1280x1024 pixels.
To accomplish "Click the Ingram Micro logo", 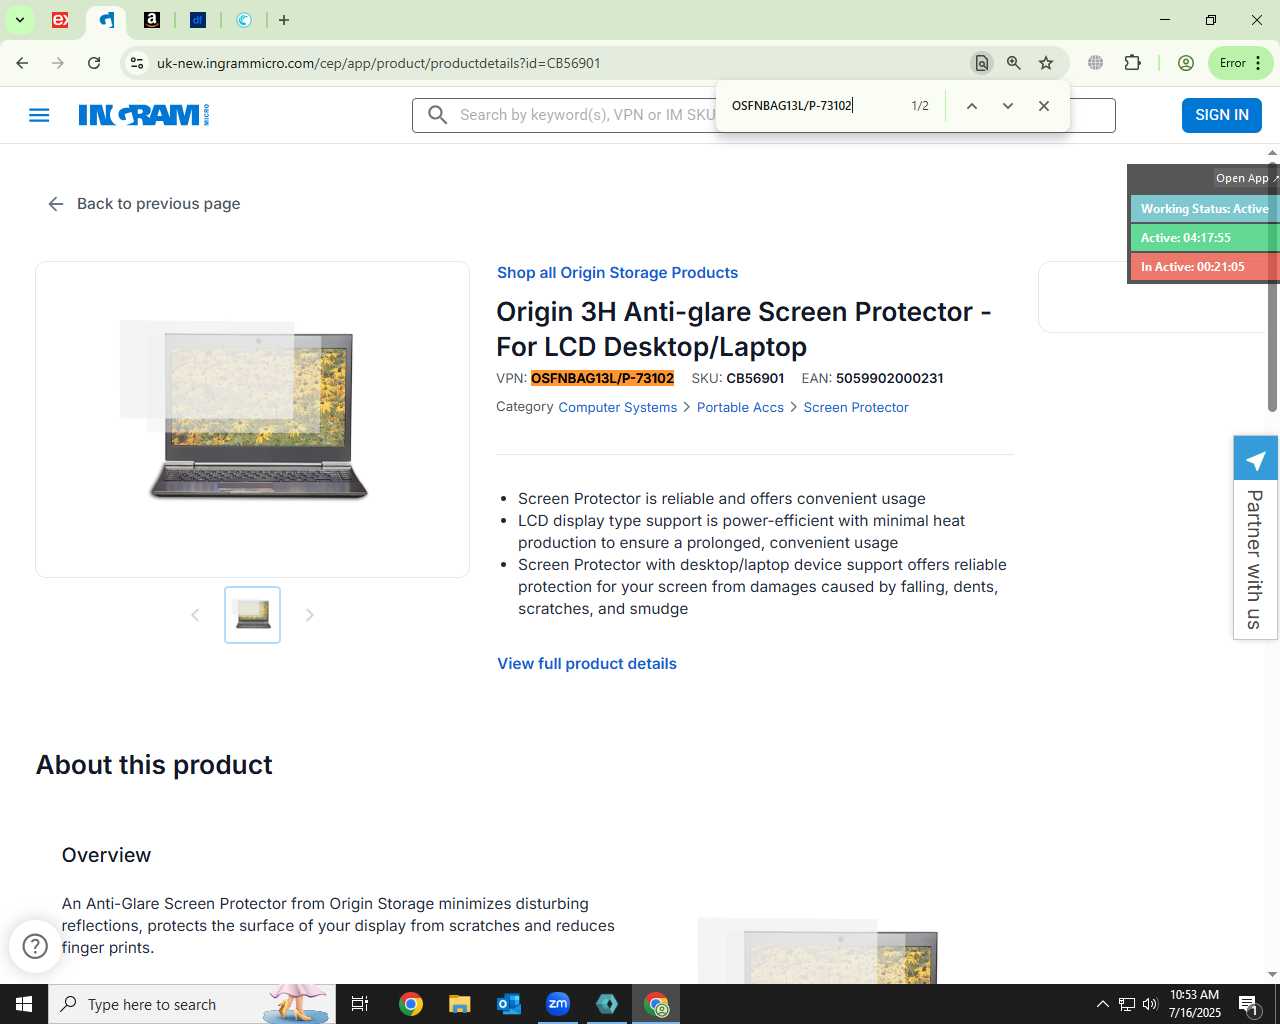I will (144, 115).
